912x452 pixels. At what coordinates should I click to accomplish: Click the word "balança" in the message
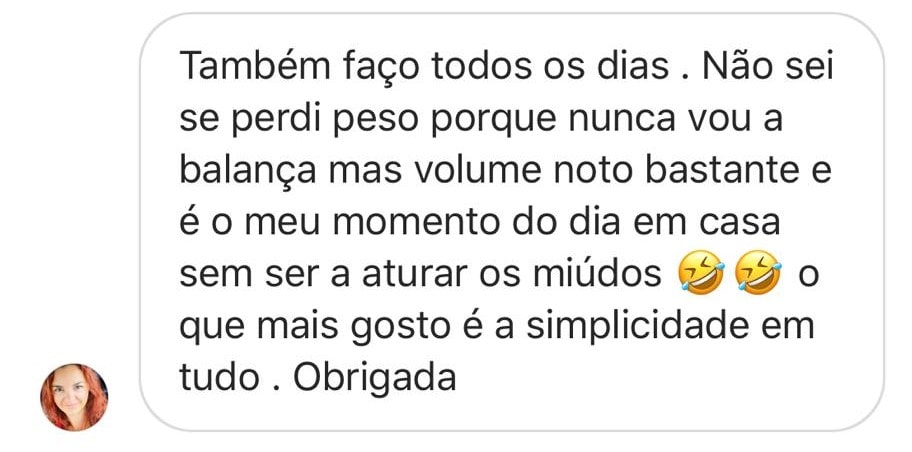(x=248, y=171)
